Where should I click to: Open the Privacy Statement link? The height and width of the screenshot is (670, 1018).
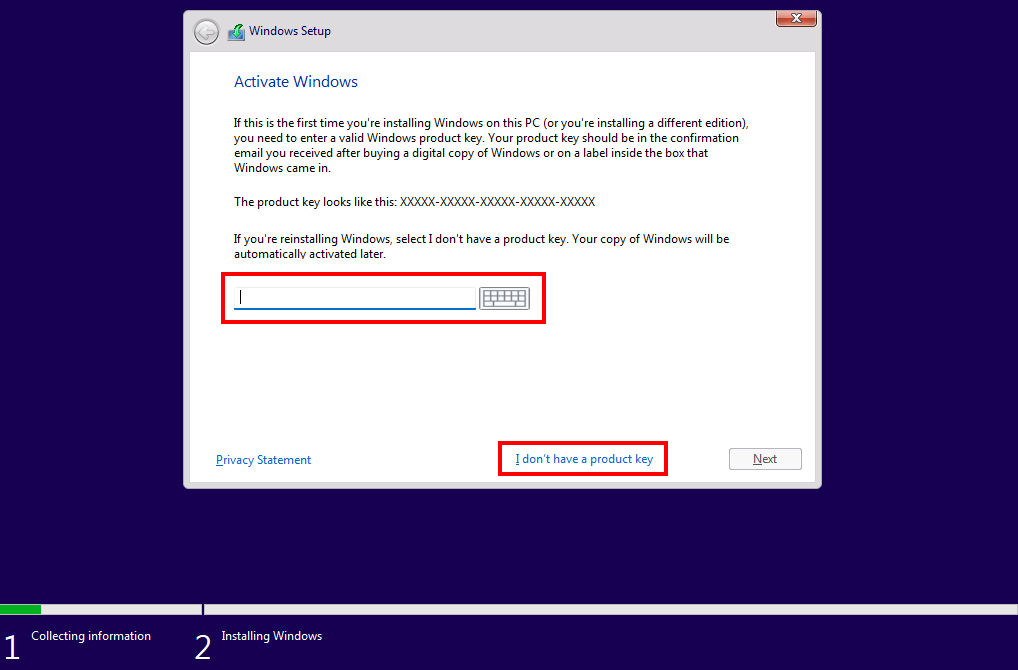pyautogui.click(x=263, y=460)
